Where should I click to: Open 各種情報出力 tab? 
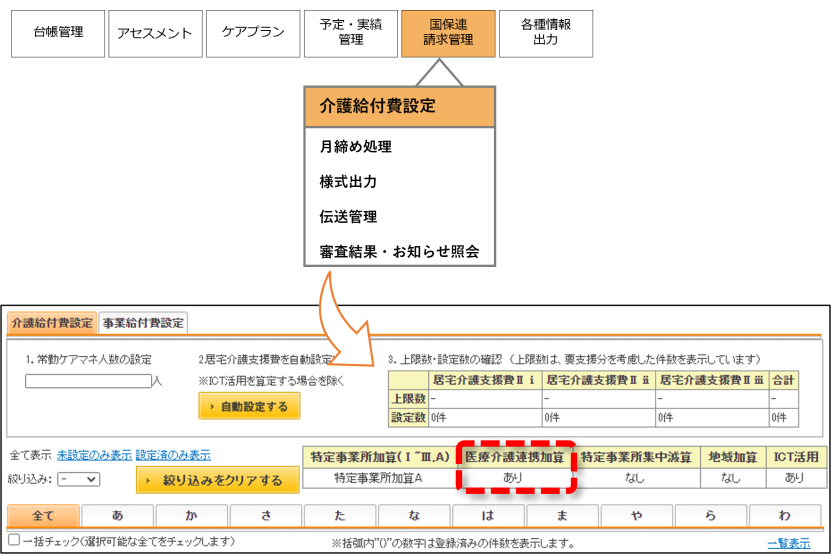(546, 33)
